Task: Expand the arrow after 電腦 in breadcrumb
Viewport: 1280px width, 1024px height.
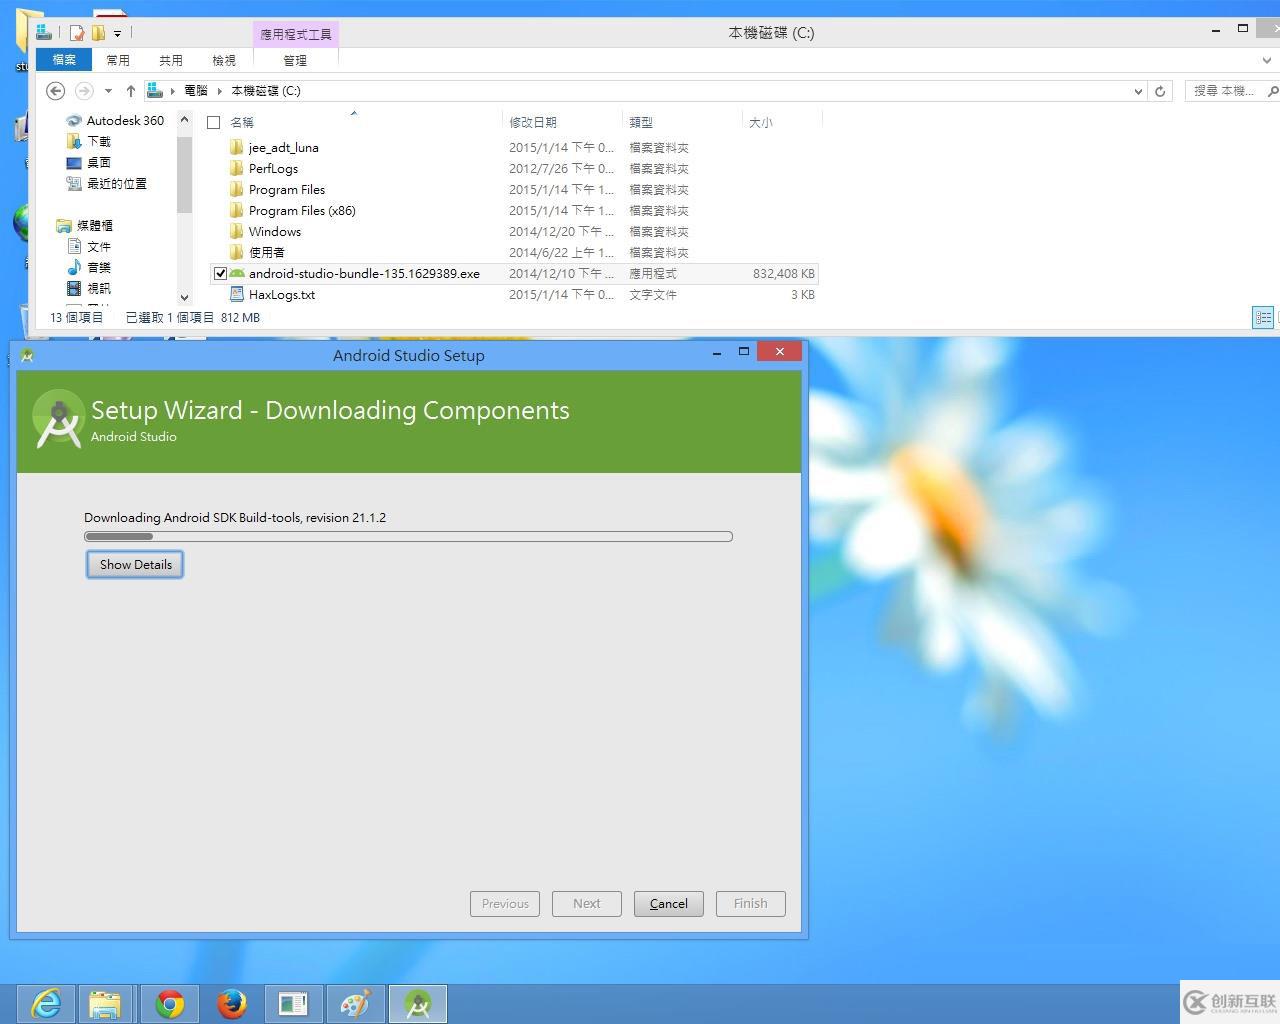Action: [220, 91]
